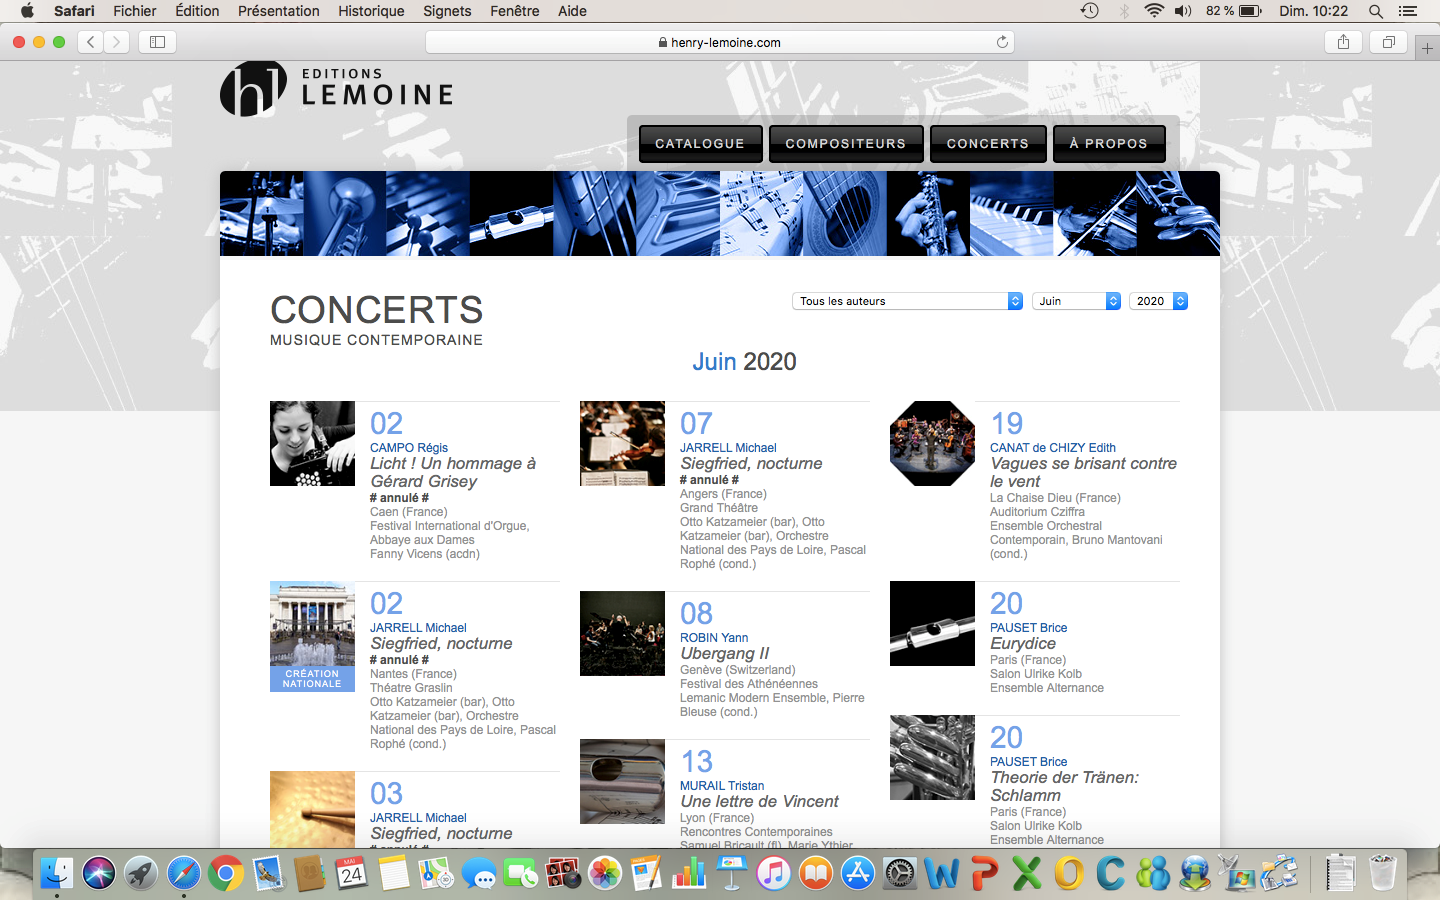Click 'Vagues se brisant contre le vent'
Screen dimensions: 1440x900
point(1083,473)
